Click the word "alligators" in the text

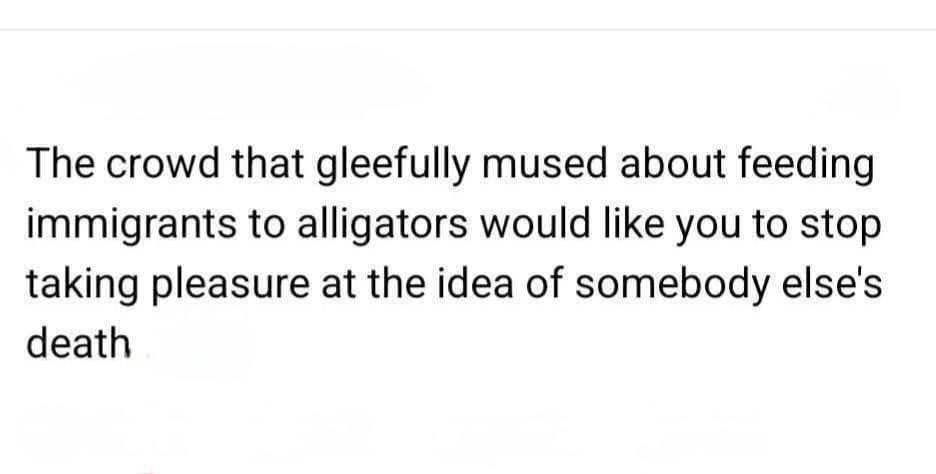[x=382, y=226]
